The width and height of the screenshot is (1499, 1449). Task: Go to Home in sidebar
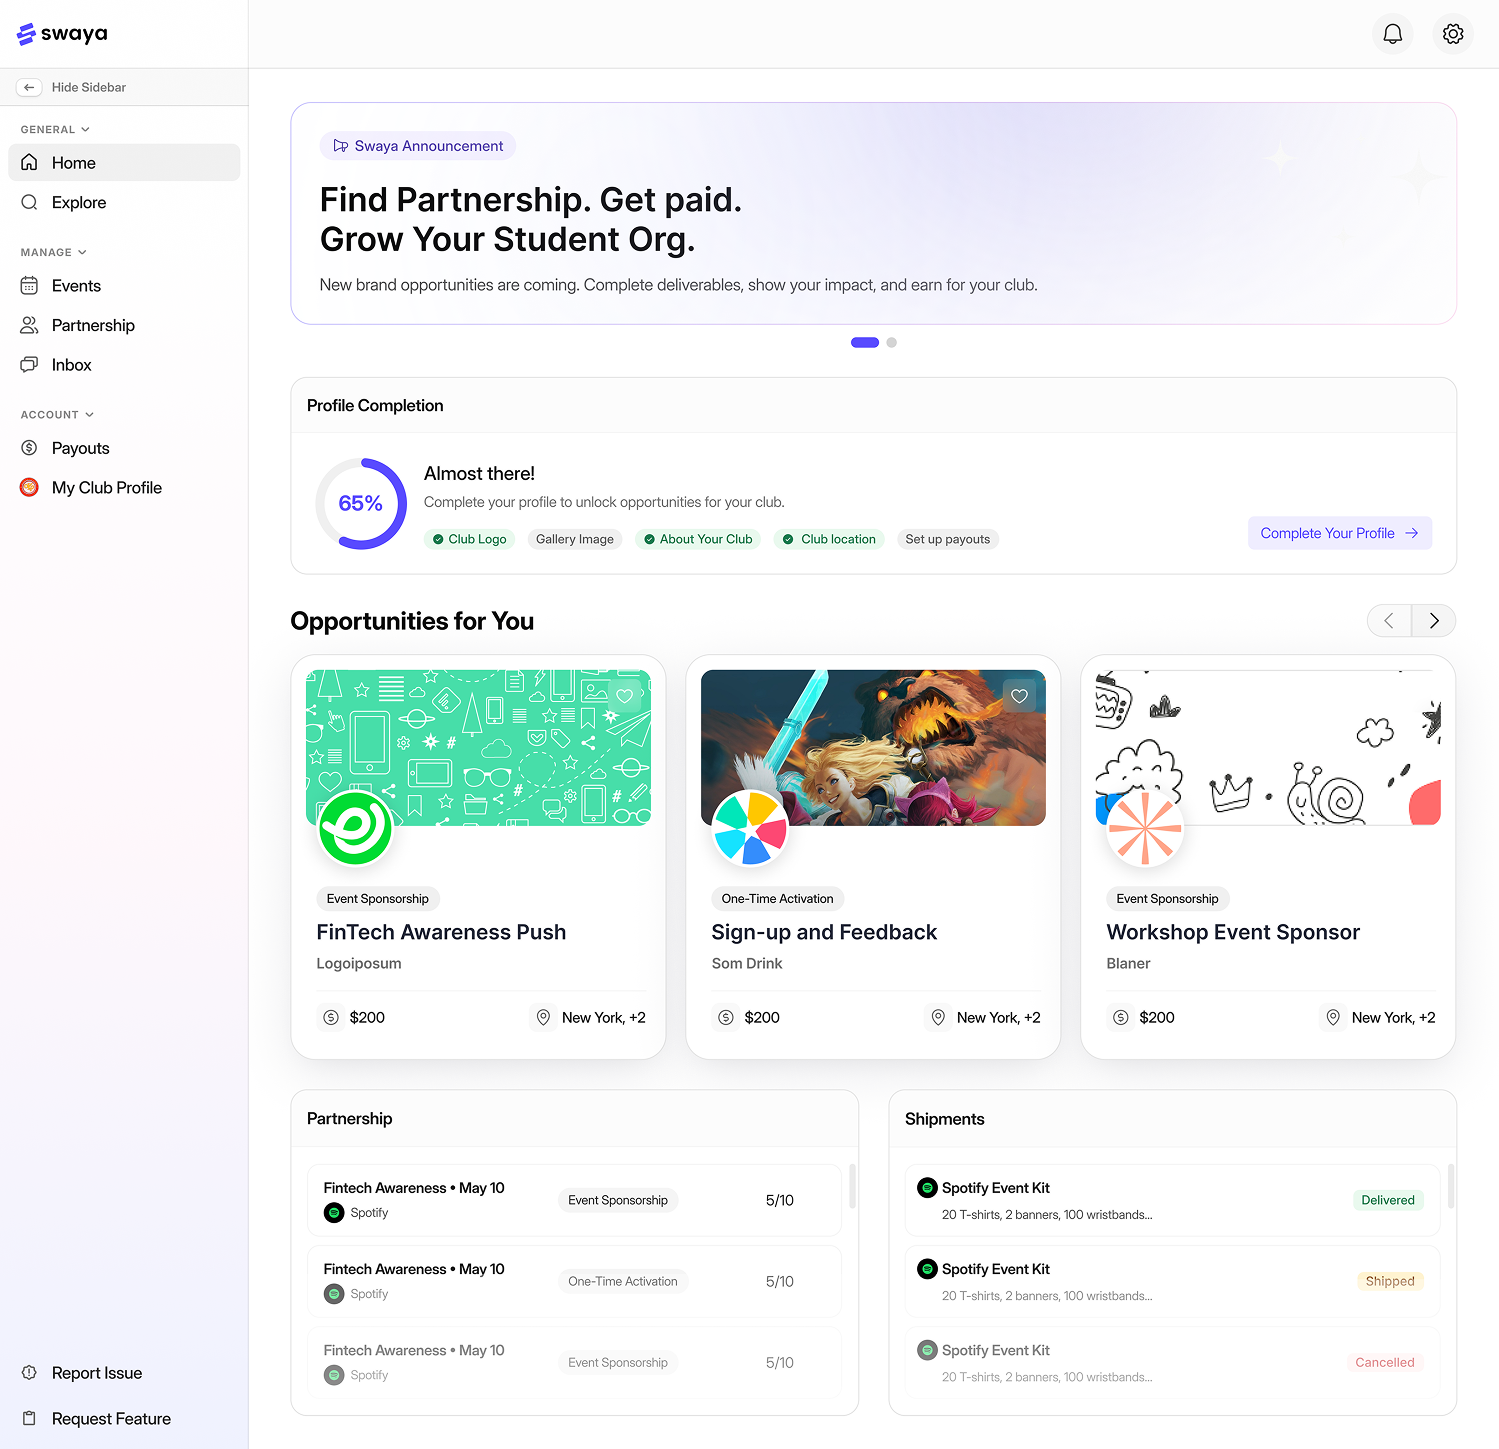coord(124,163)
